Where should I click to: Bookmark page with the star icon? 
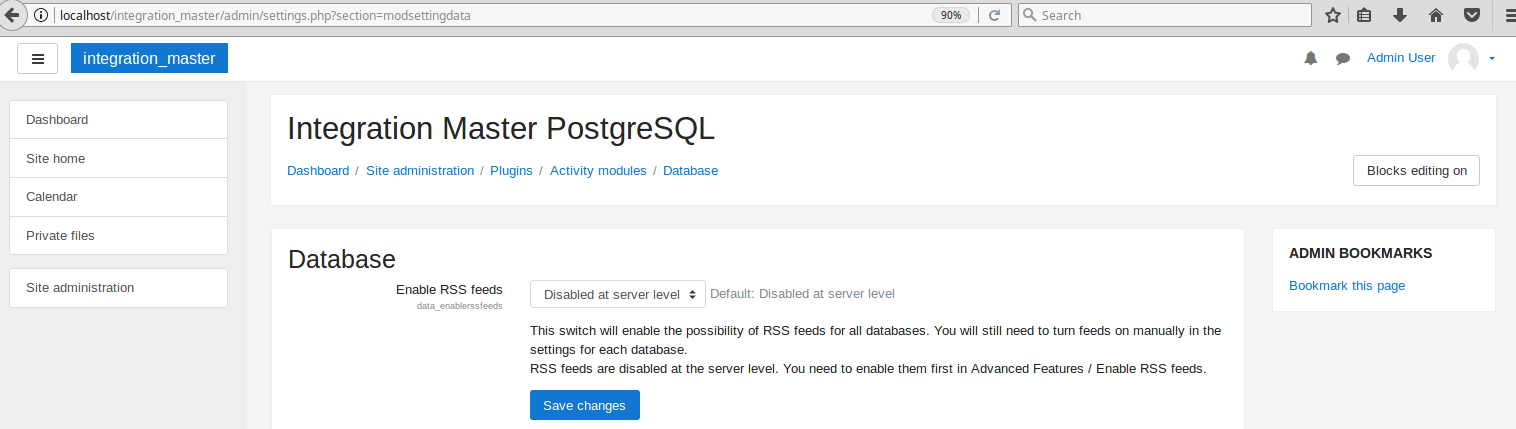(1333, 15)
